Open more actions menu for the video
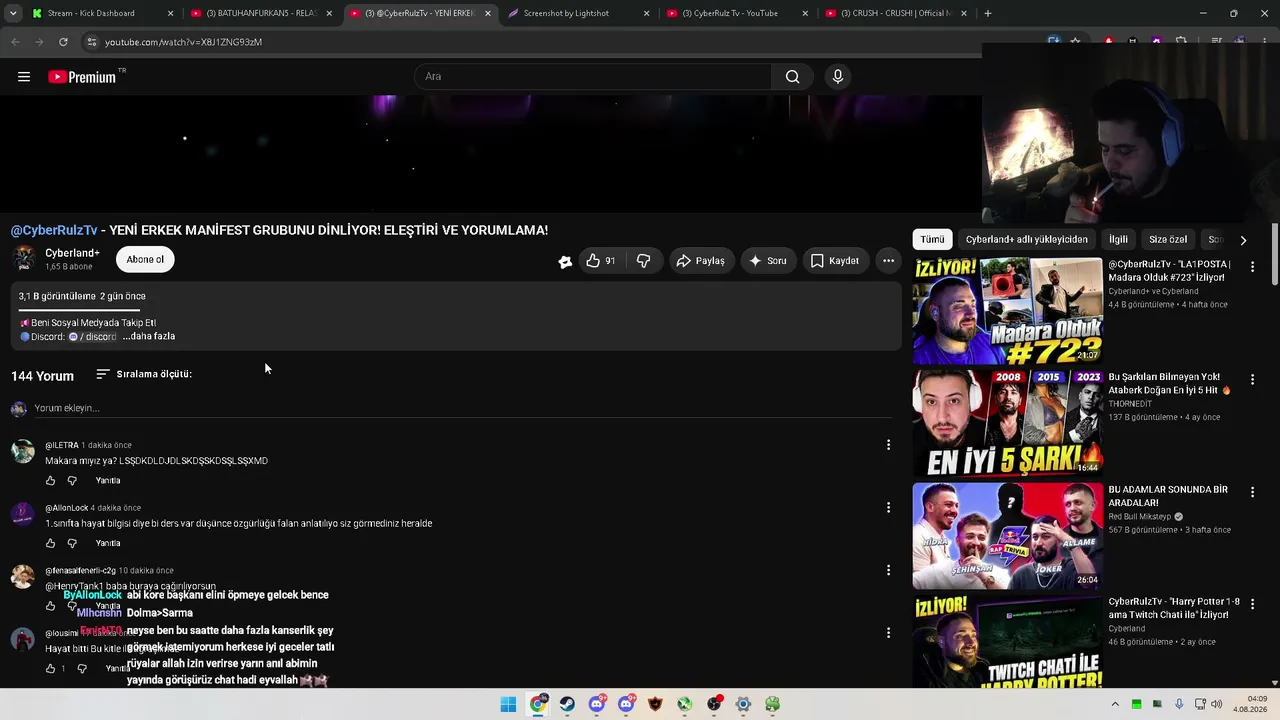The image size is (1280, 720). 888,261
